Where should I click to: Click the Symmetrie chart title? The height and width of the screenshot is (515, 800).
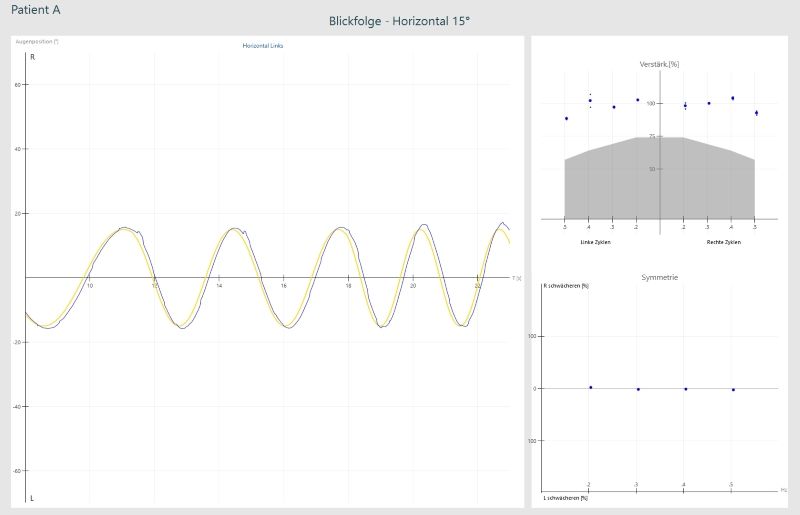(659, 277)
